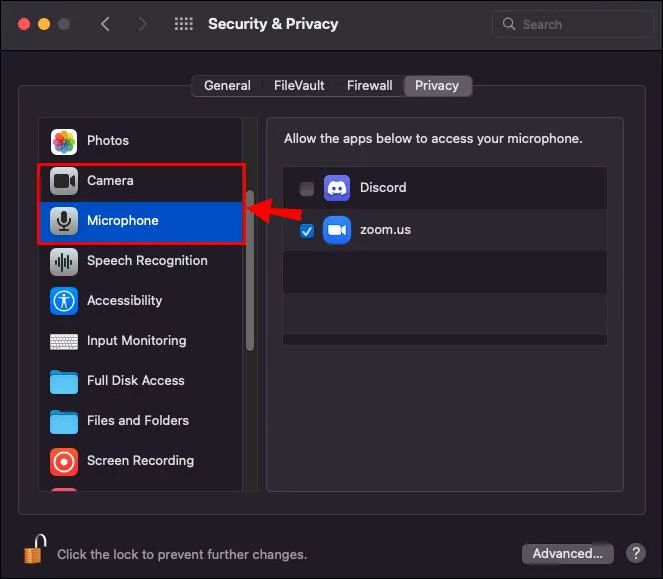
Task: Click the Full Disk Access folder icon
Action: (x=65, y=381)
